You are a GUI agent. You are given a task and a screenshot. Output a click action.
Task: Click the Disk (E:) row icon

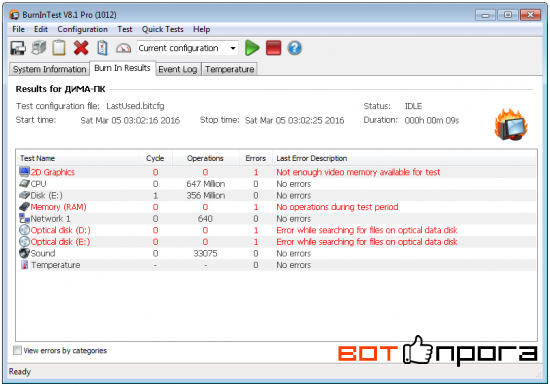pyautogui.click(x=25, y=195)
